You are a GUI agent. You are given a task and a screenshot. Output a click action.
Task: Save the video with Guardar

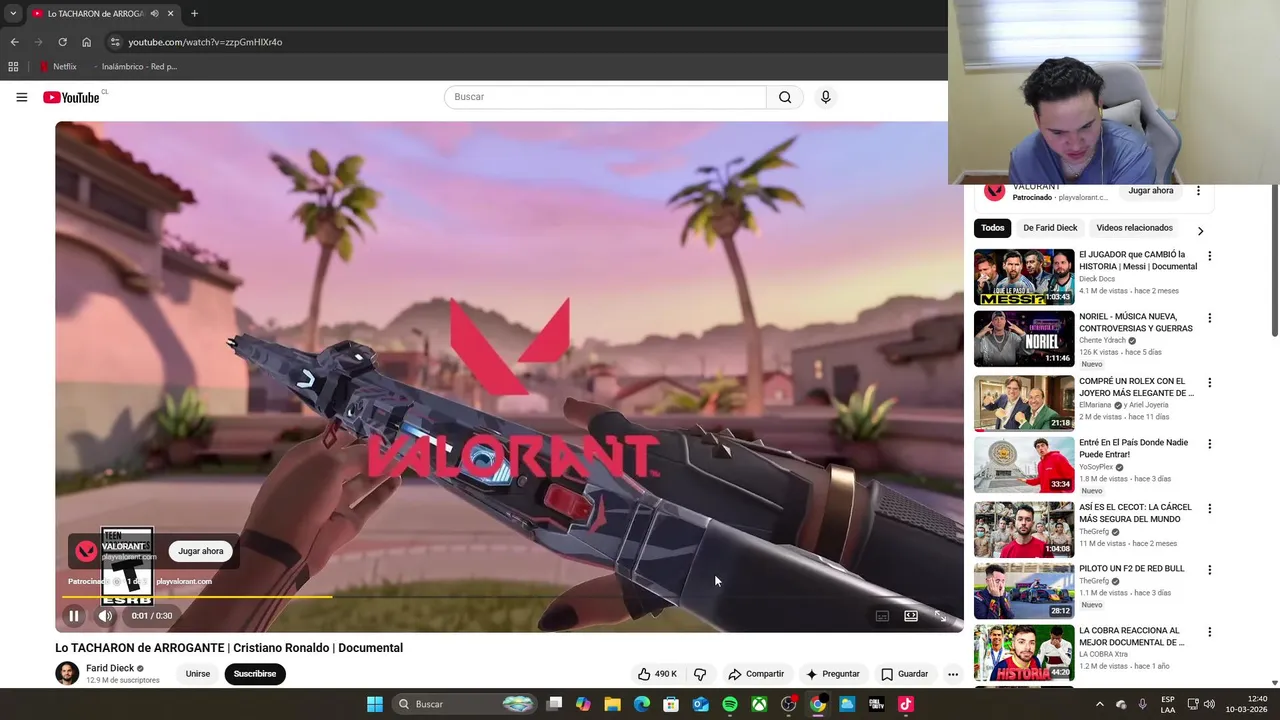[904, 674]
